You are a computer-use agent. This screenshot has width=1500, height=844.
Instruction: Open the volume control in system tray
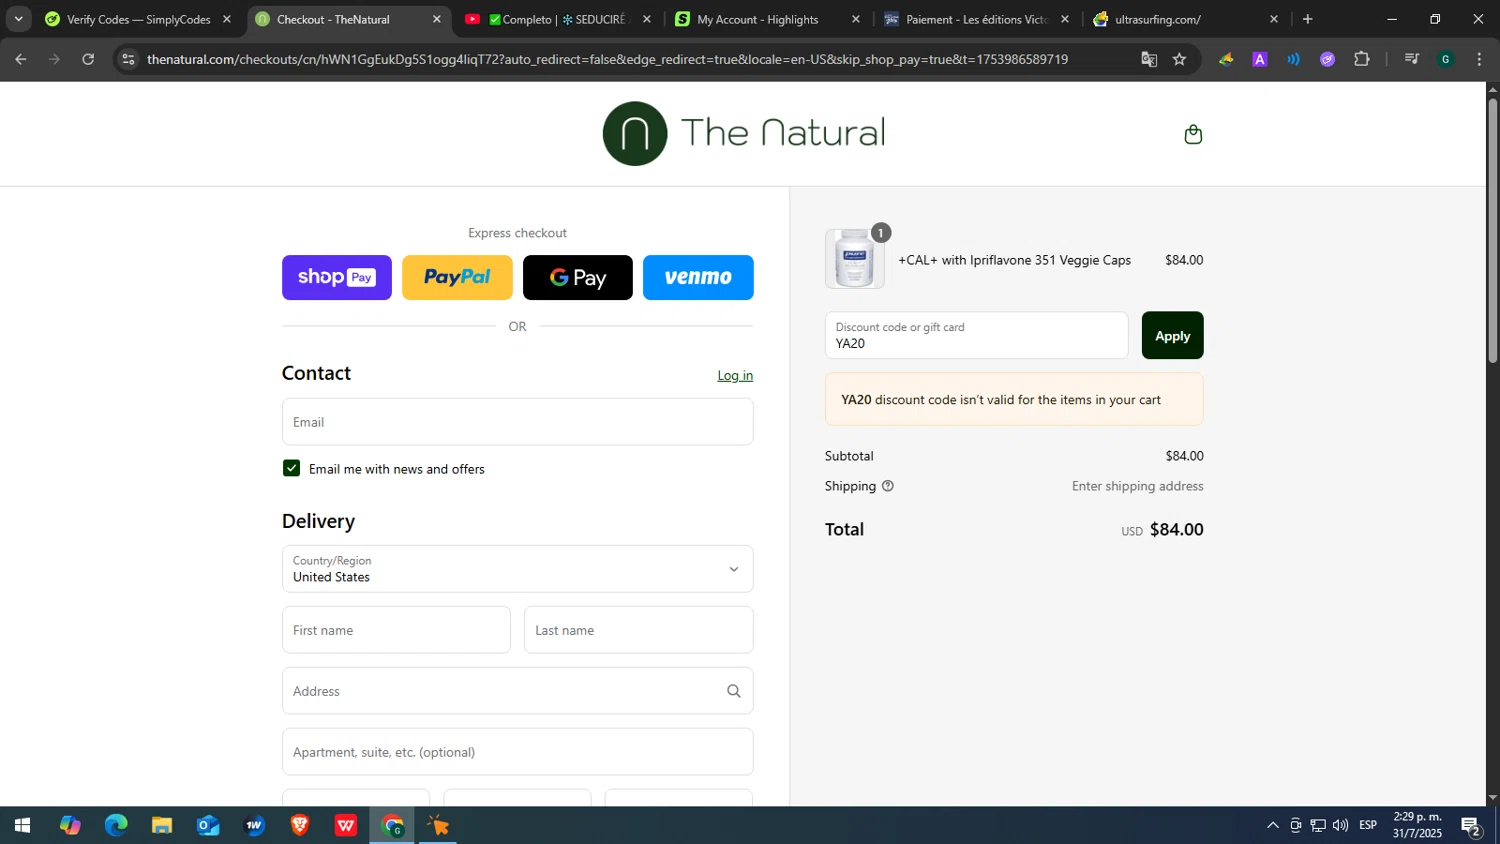click(x=1341, y=826)
